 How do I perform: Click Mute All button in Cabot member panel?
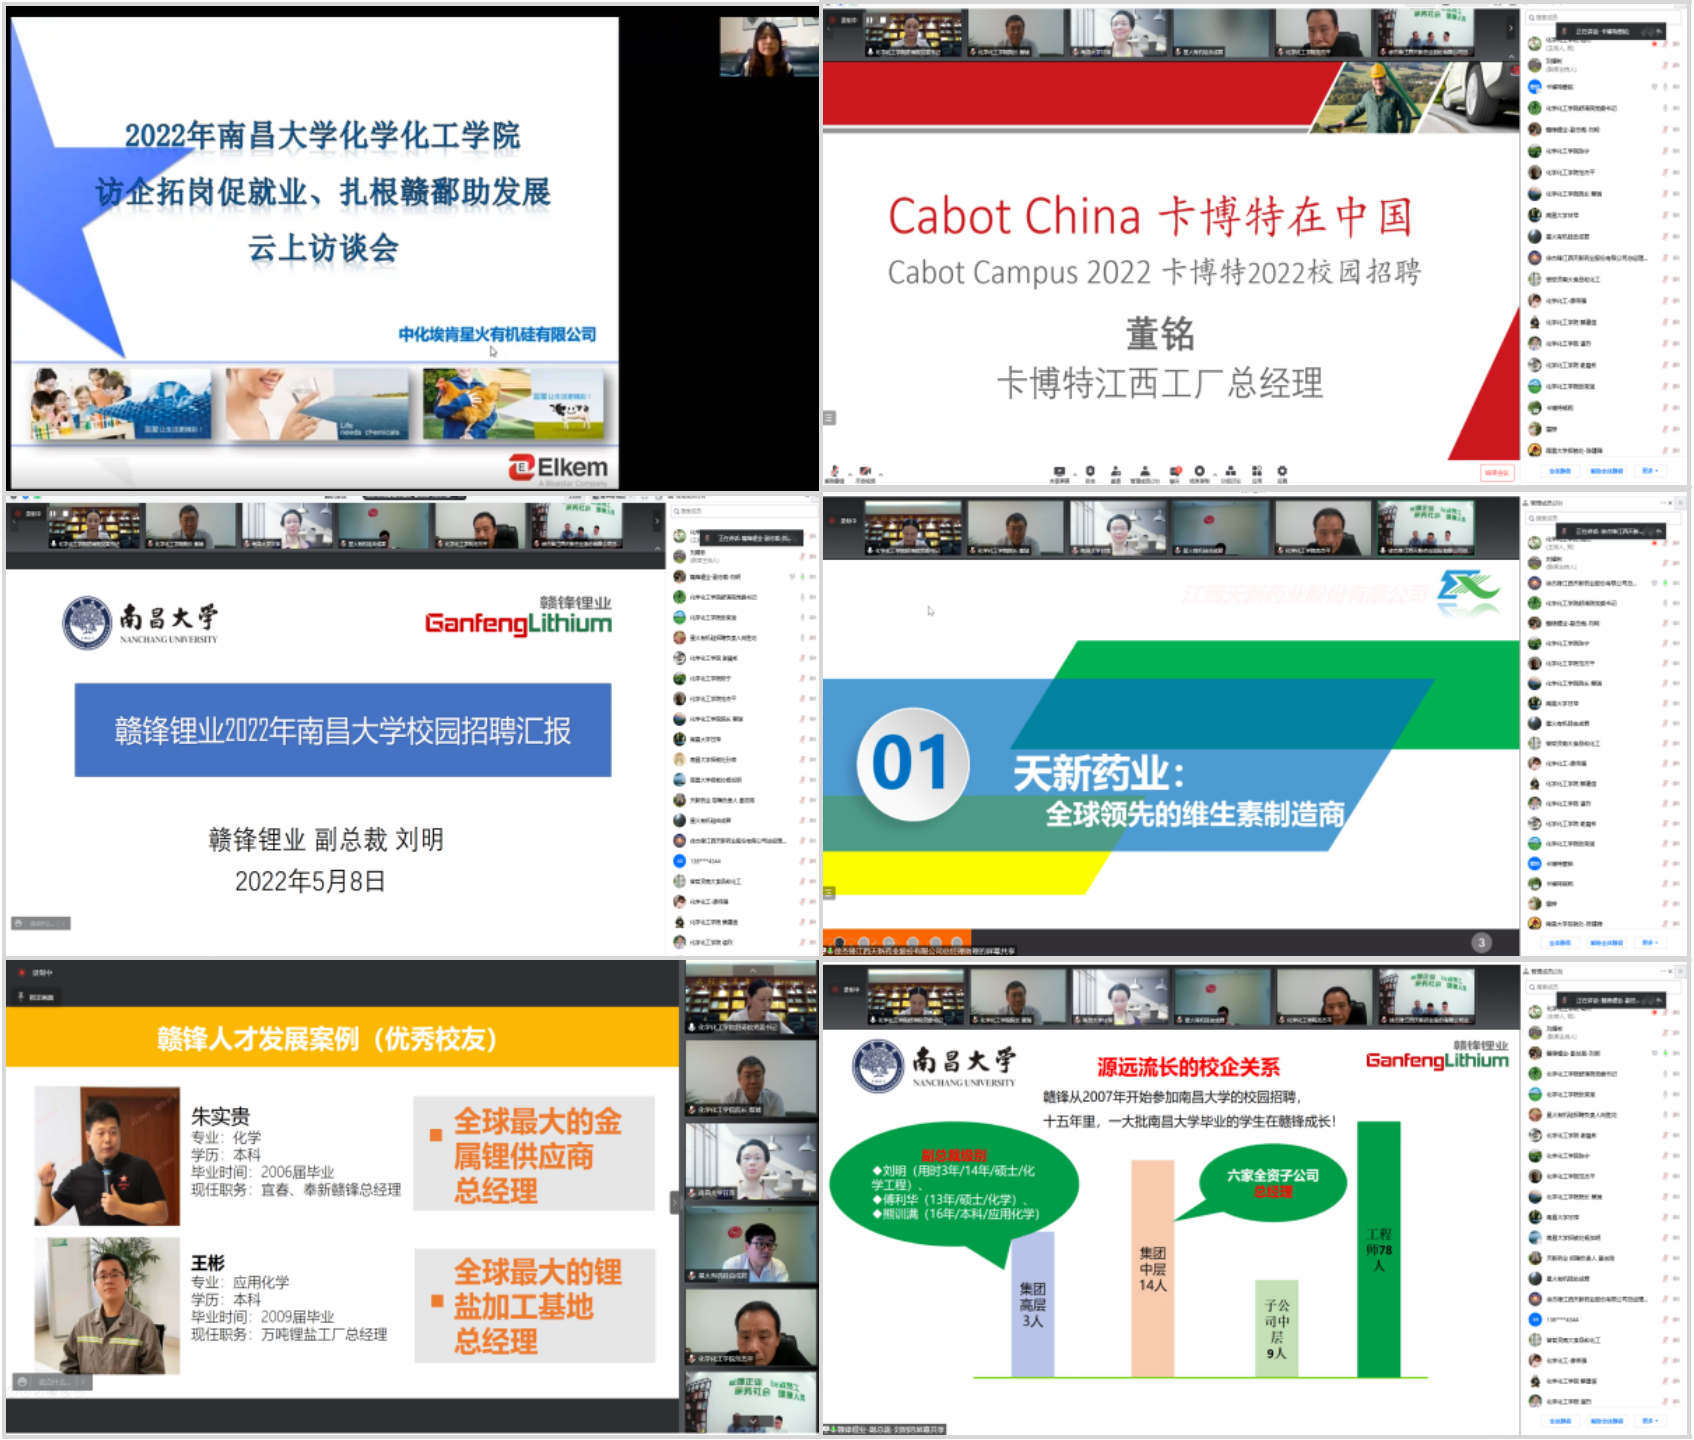point(1559,470)
